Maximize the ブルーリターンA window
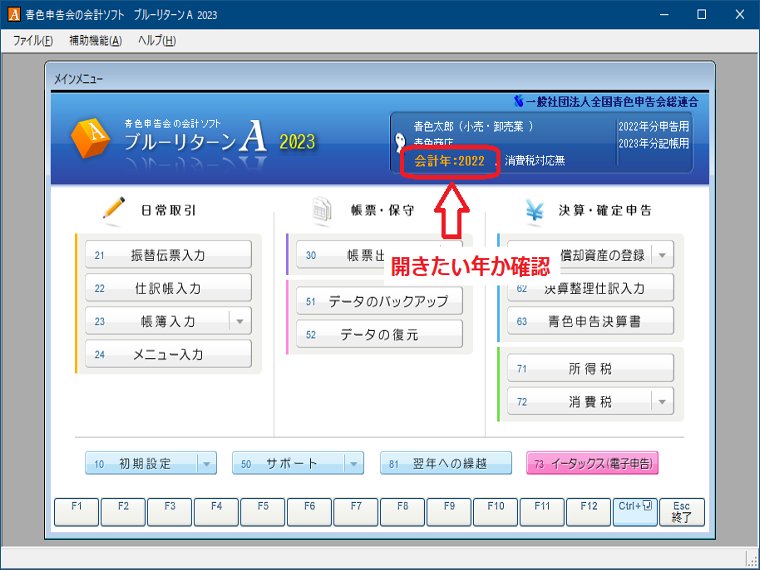 701,15
